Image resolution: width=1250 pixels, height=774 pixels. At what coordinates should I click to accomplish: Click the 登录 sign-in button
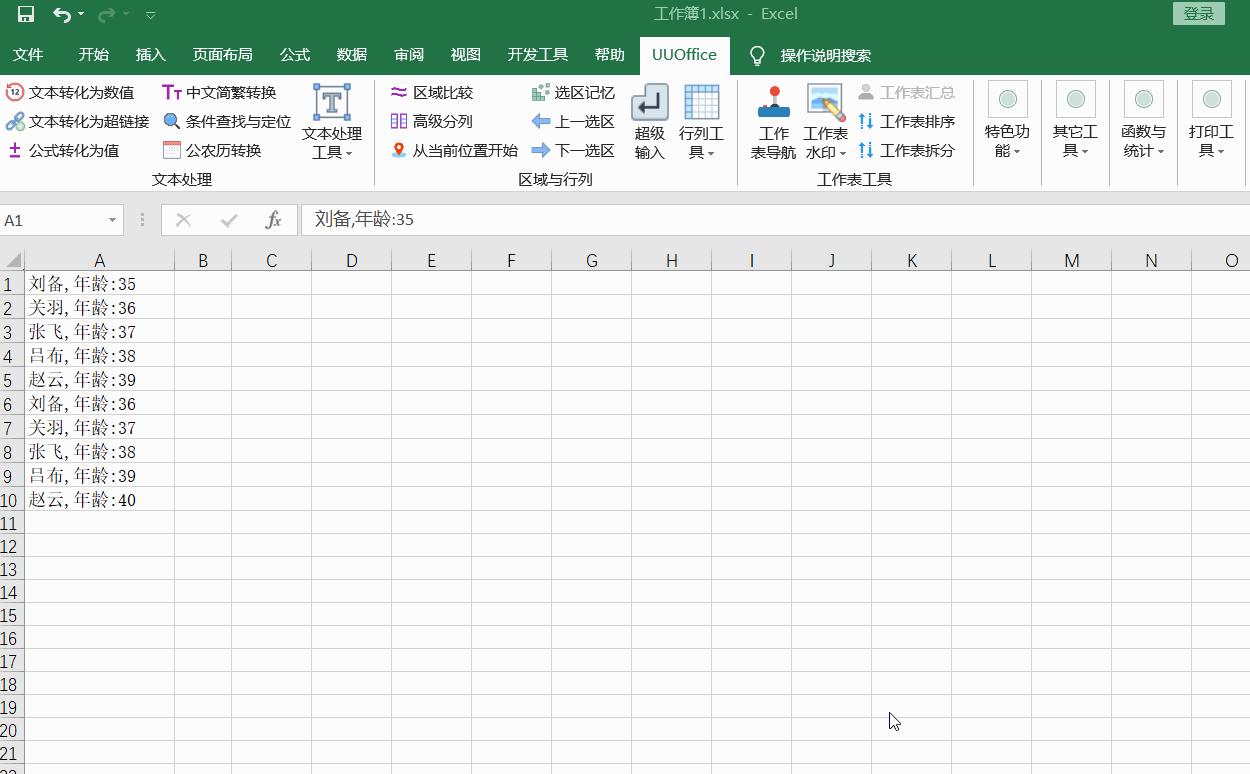pos(1198,13)
